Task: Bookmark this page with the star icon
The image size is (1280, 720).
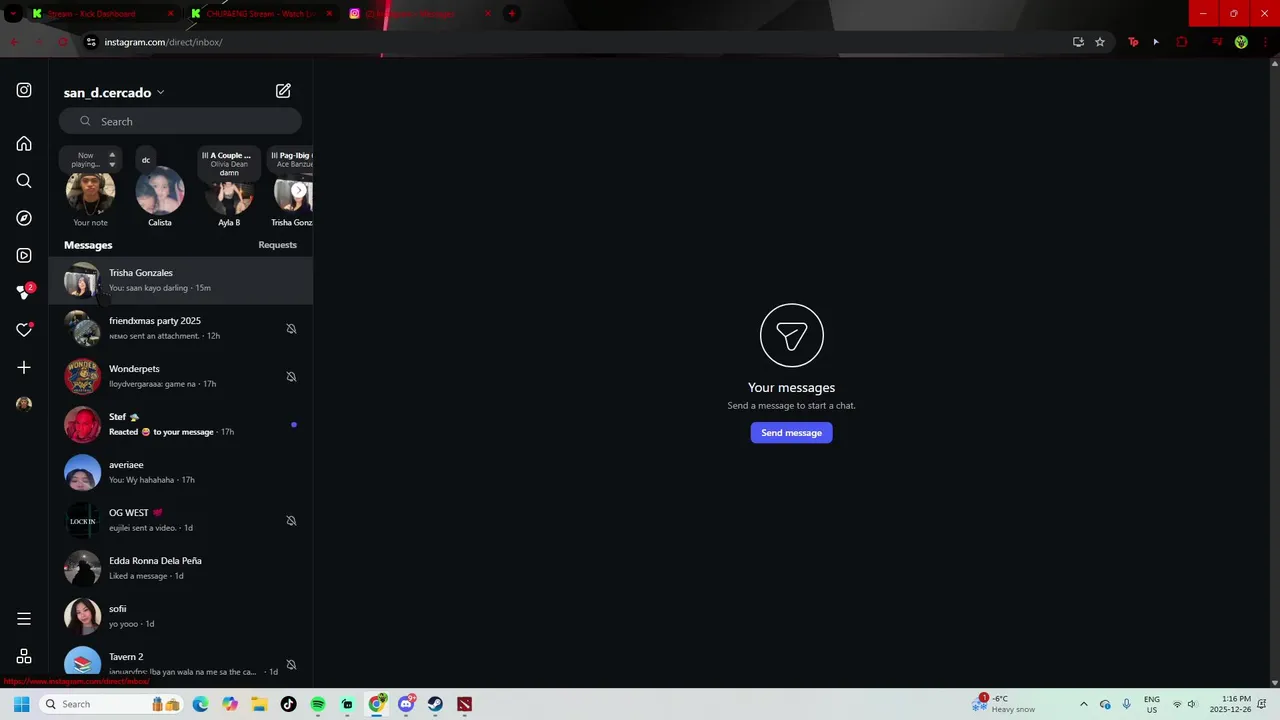Action: pyautogui.click(x=1100, y=42)
